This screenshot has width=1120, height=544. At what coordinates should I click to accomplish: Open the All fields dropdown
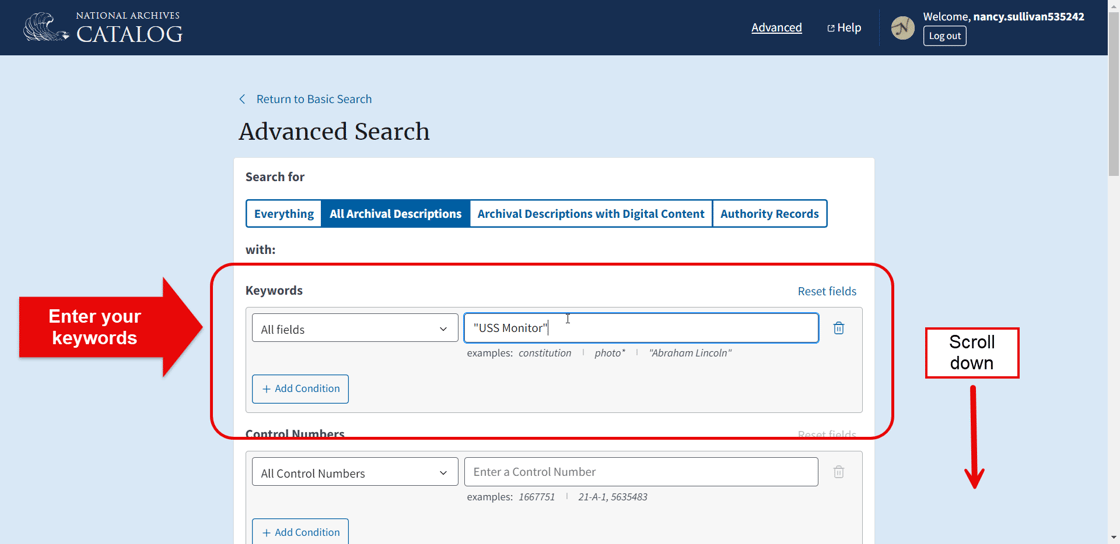point(354,329)
